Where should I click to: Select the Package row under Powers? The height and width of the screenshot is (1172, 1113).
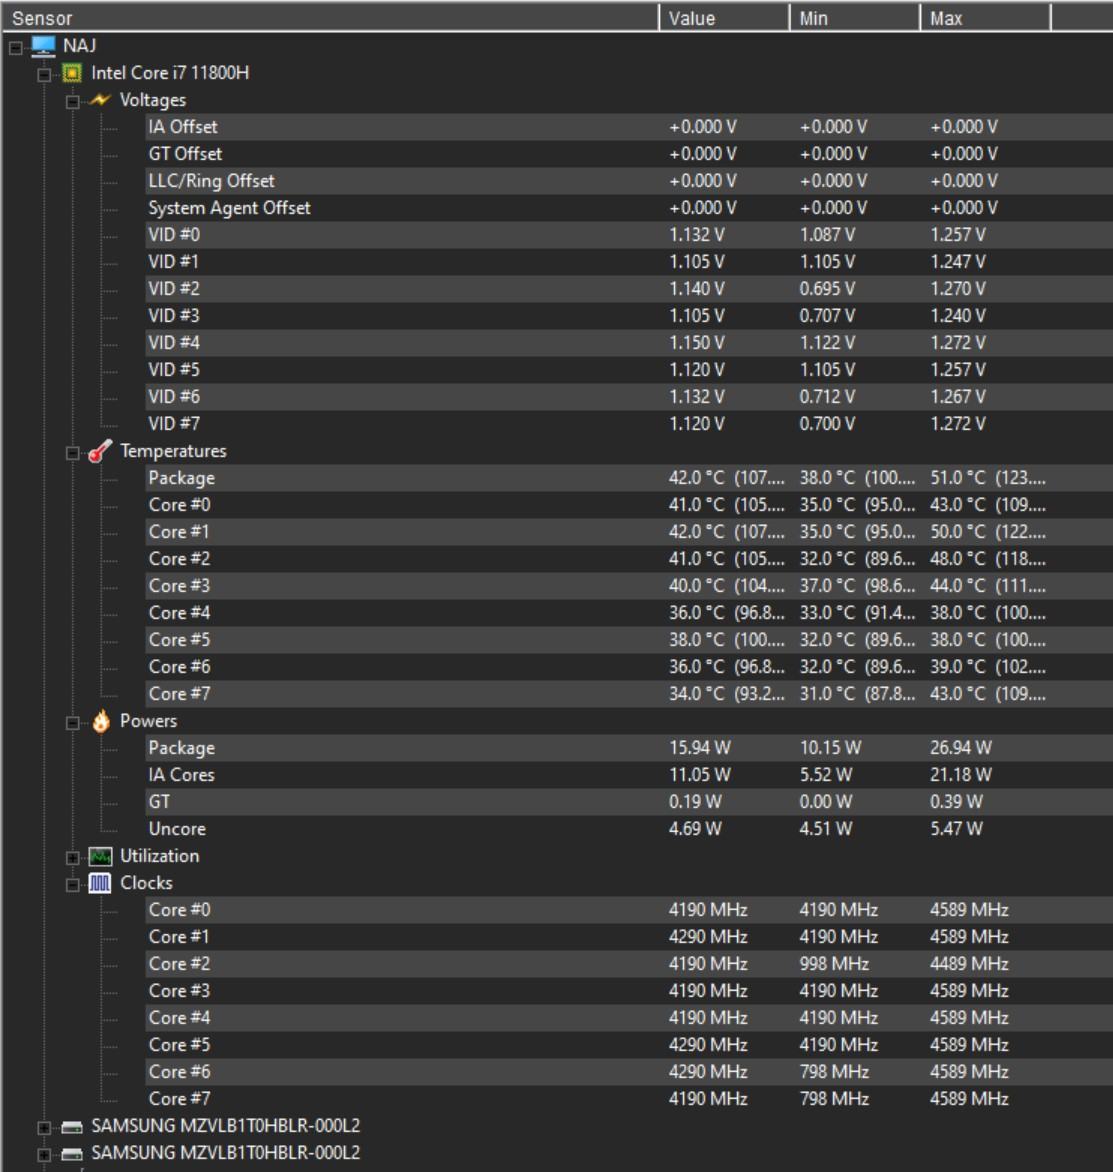coord(628,748)
